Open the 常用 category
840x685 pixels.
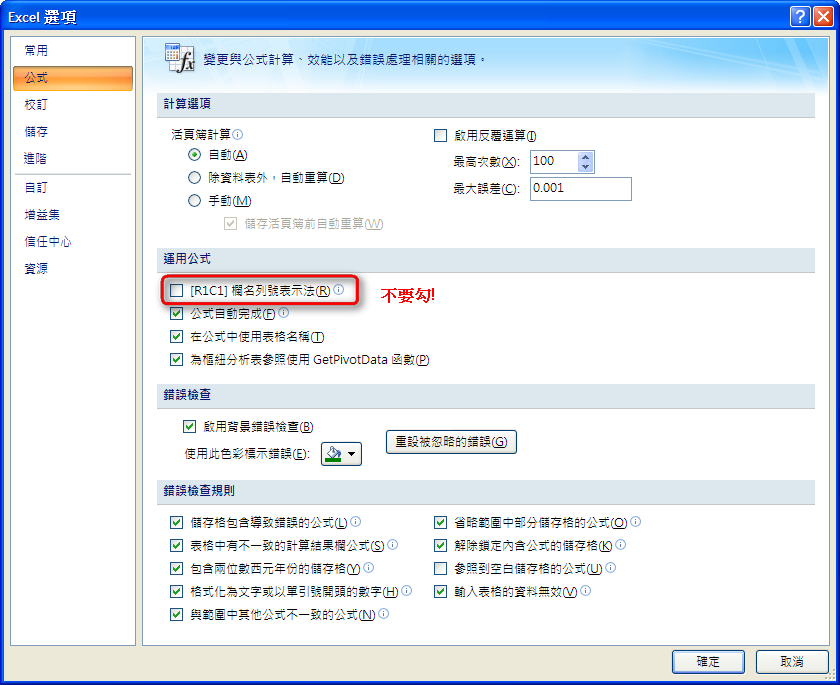(x=72, y=50)
